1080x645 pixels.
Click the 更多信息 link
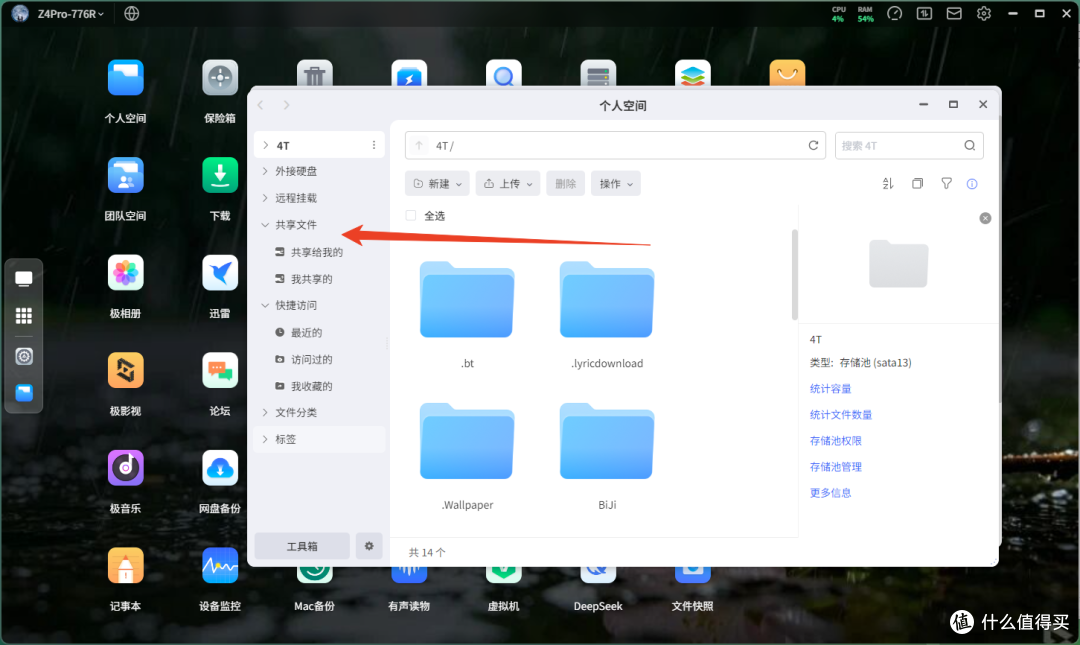coord(831,493)
